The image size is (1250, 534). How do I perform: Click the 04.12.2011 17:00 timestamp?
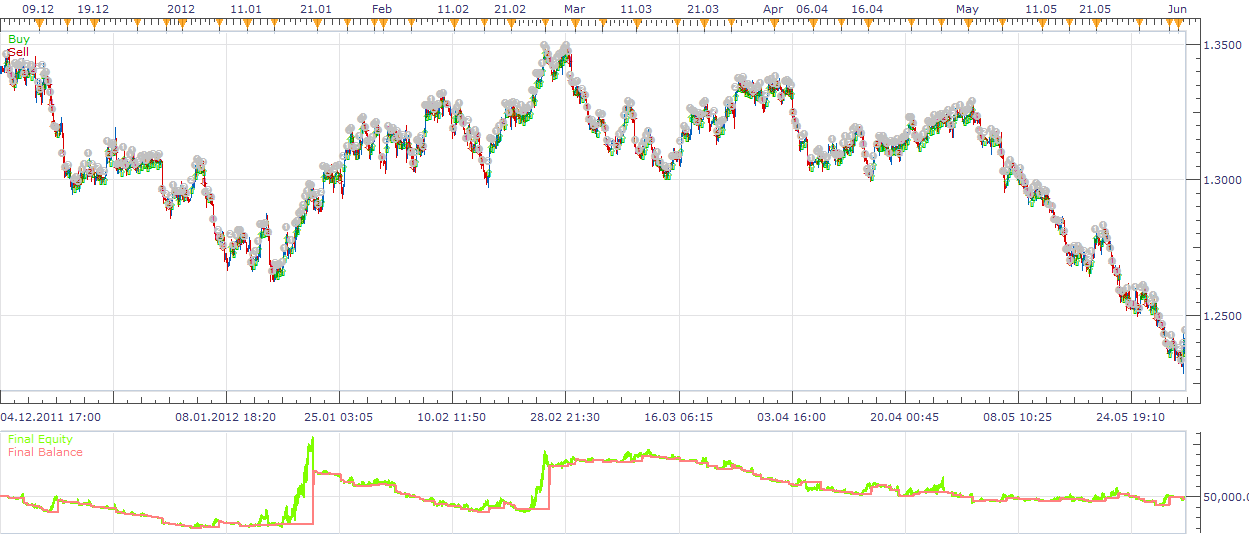(x=50, y=416)
